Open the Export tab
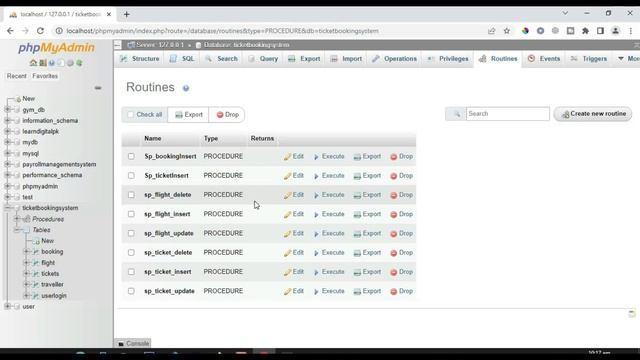The height and width of the screenshot is (360, 640). coord(304,59)
